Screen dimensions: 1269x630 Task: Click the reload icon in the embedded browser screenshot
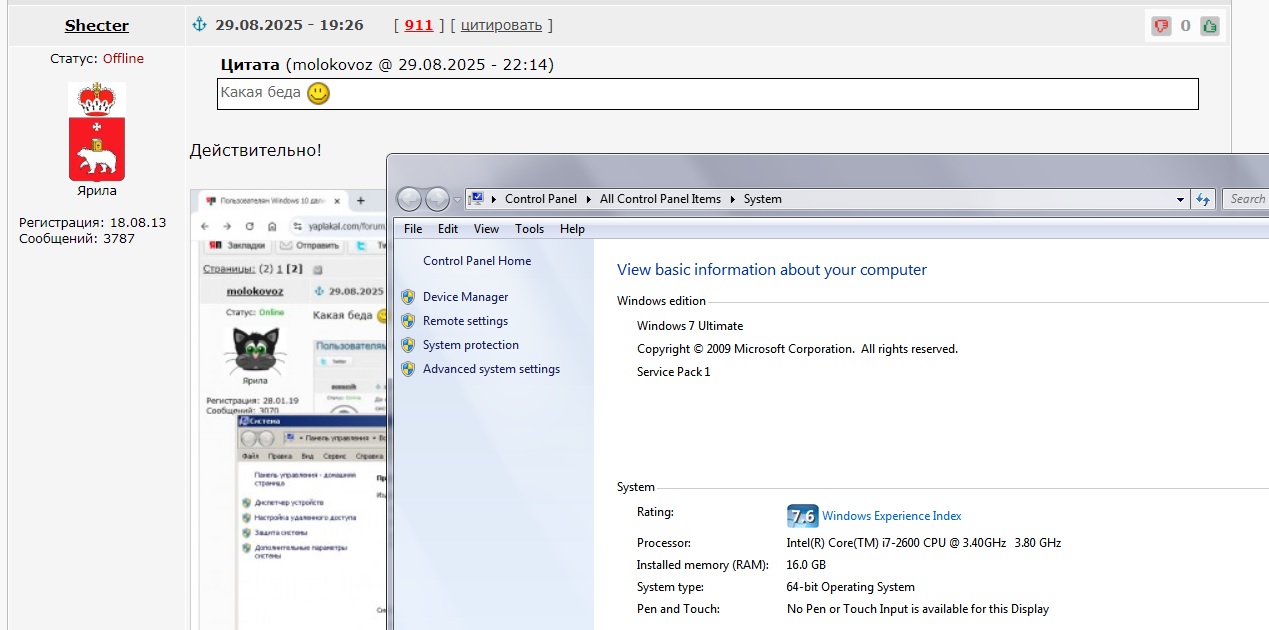(249, 226)
